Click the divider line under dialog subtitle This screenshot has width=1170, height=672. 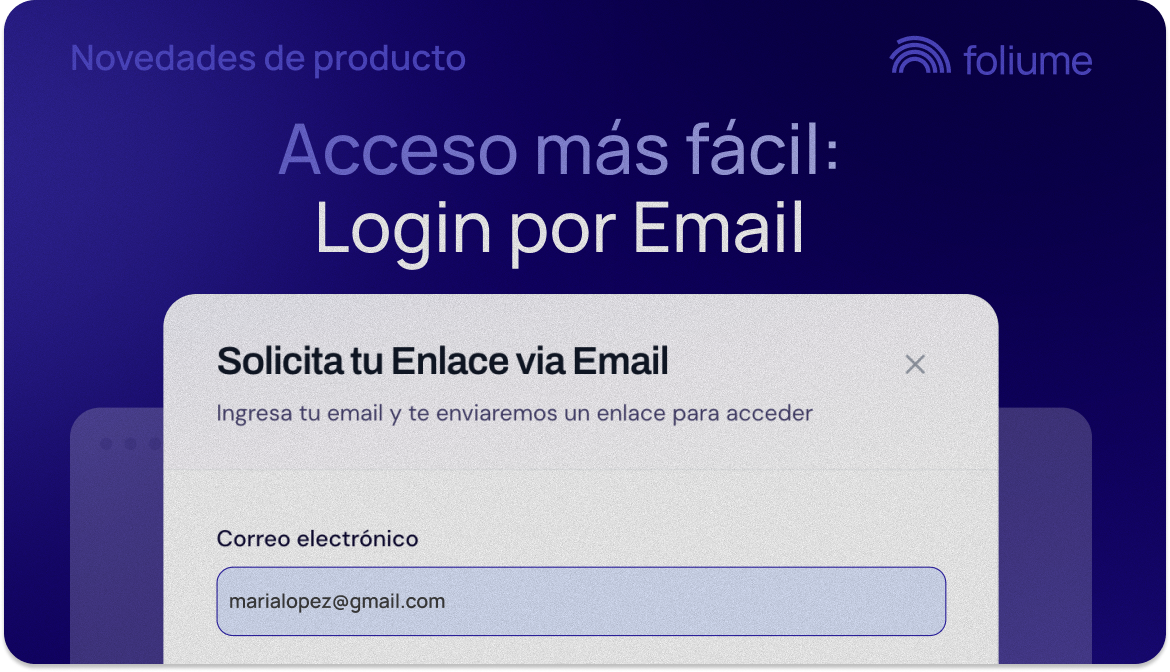point(581,469)
